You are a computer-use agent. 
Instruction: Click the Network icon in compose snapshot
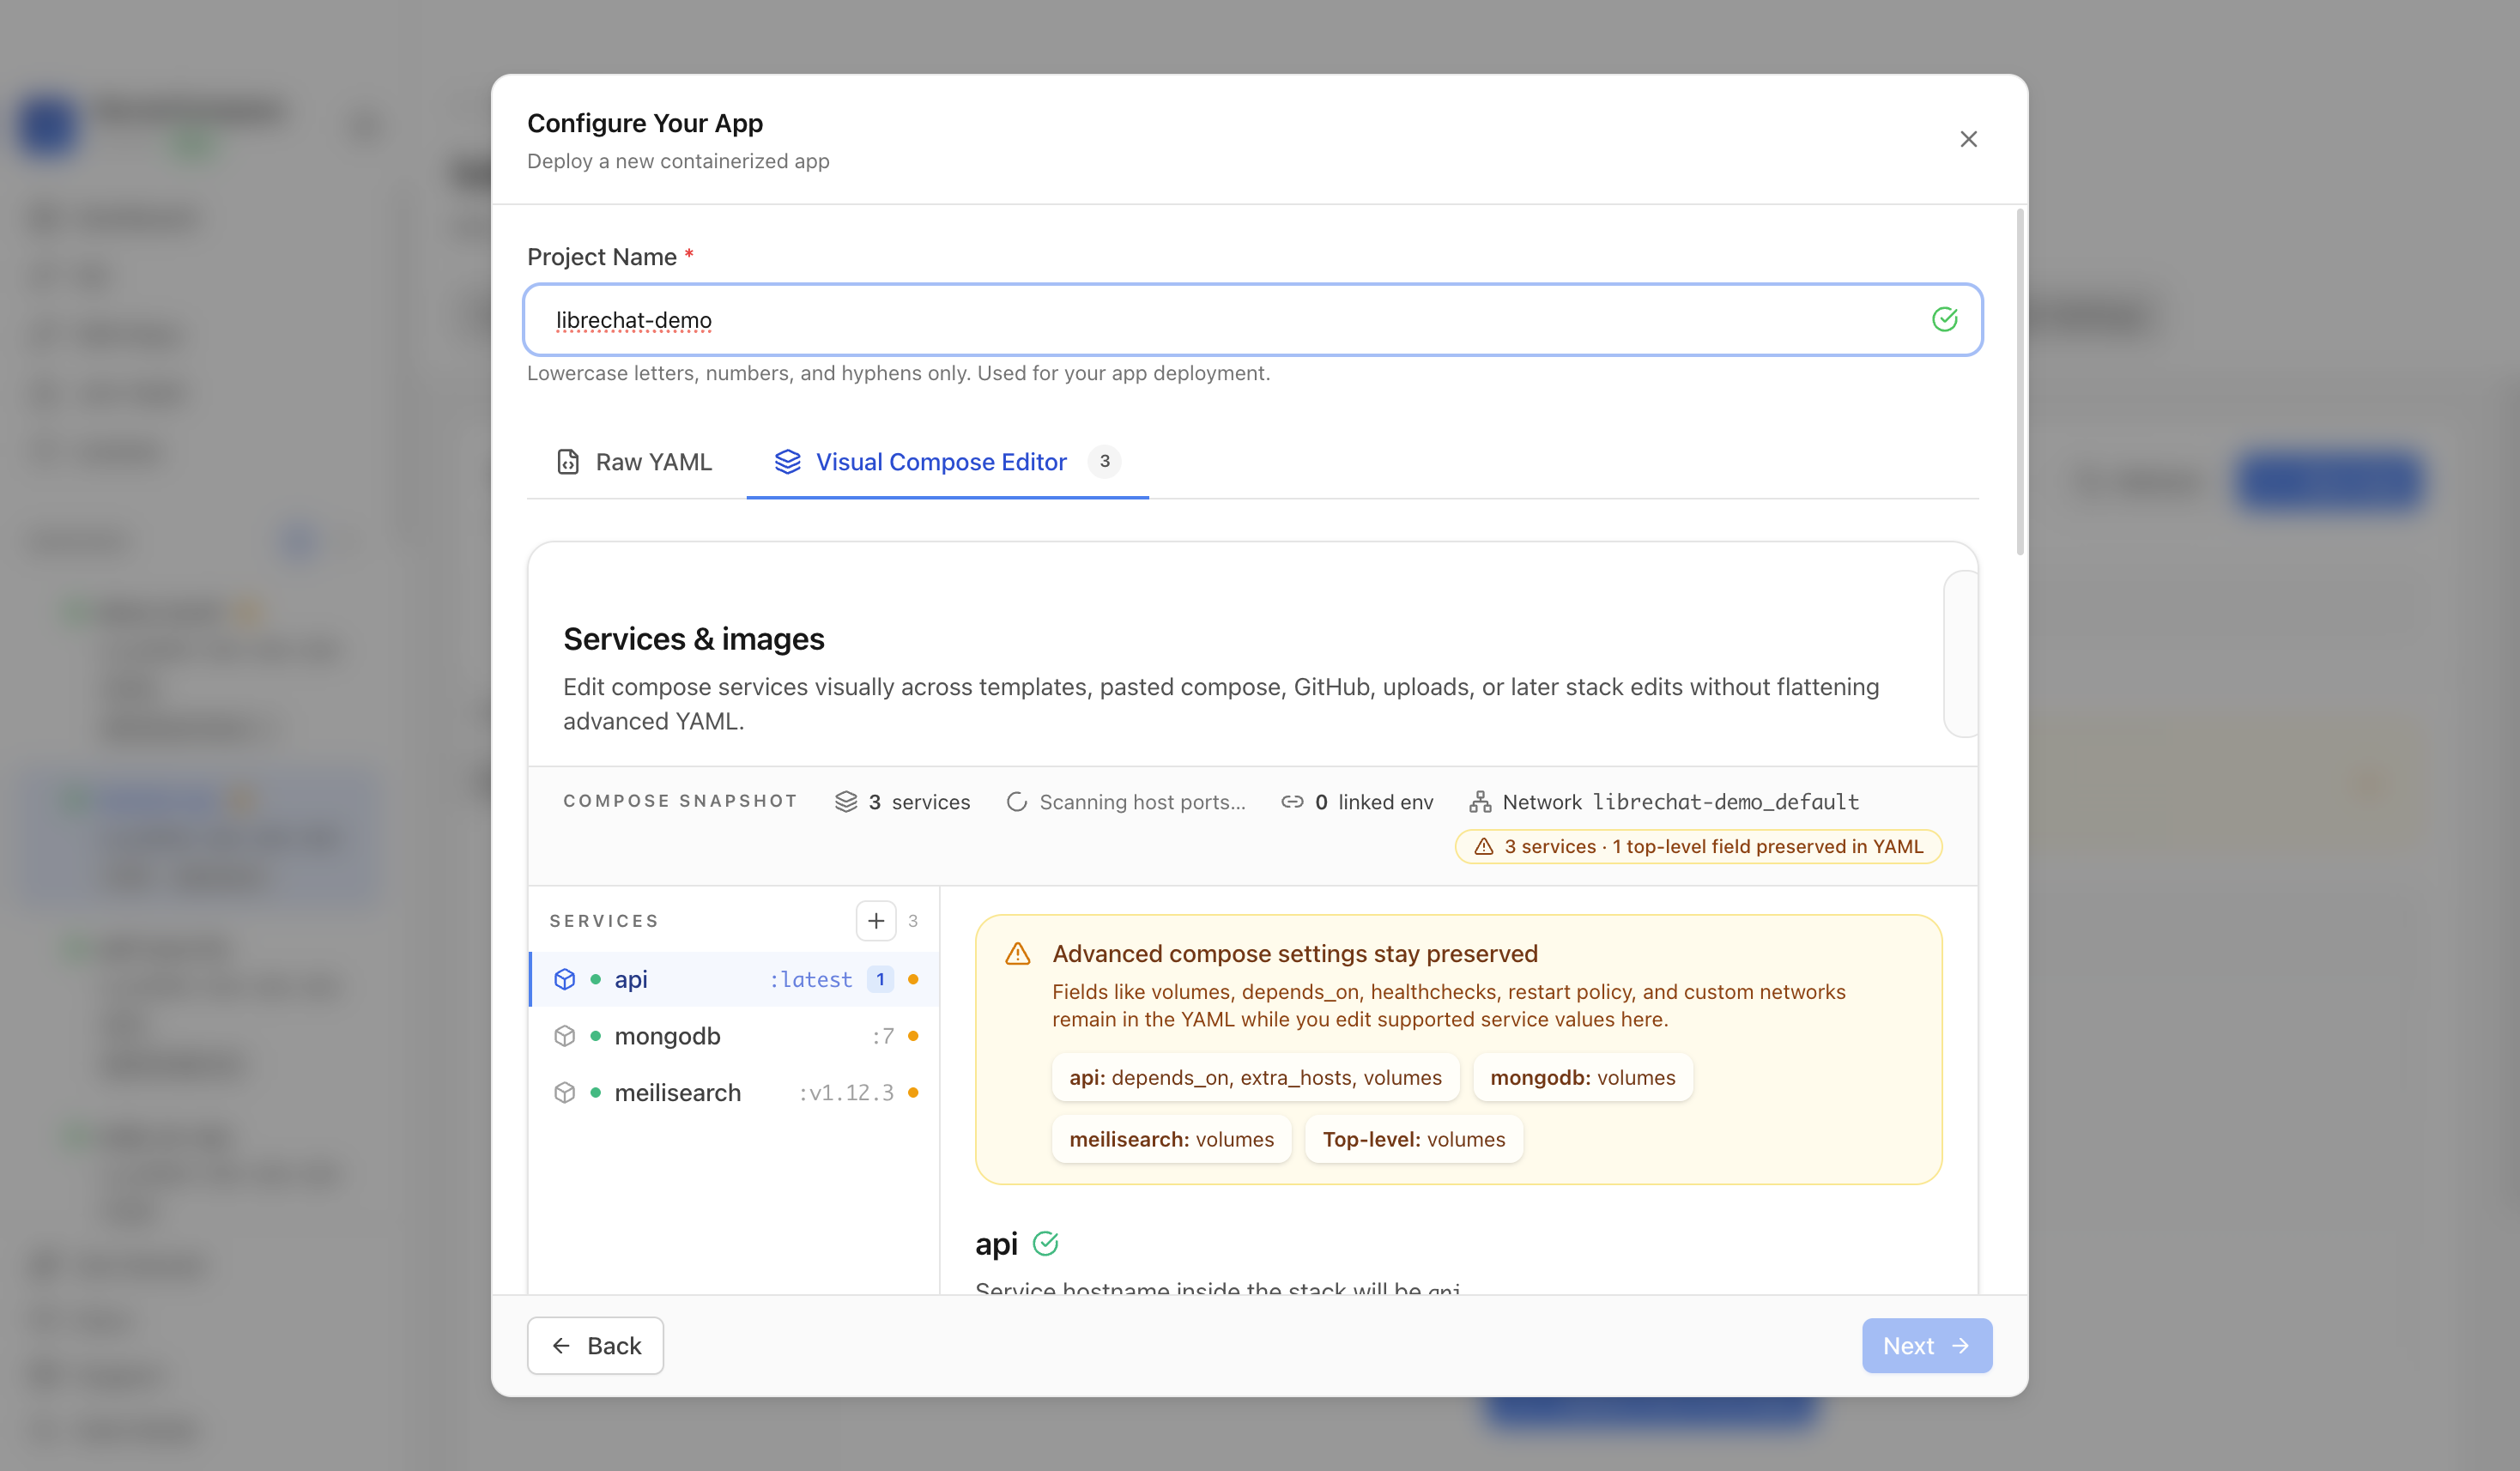(x=1479, y=802)
